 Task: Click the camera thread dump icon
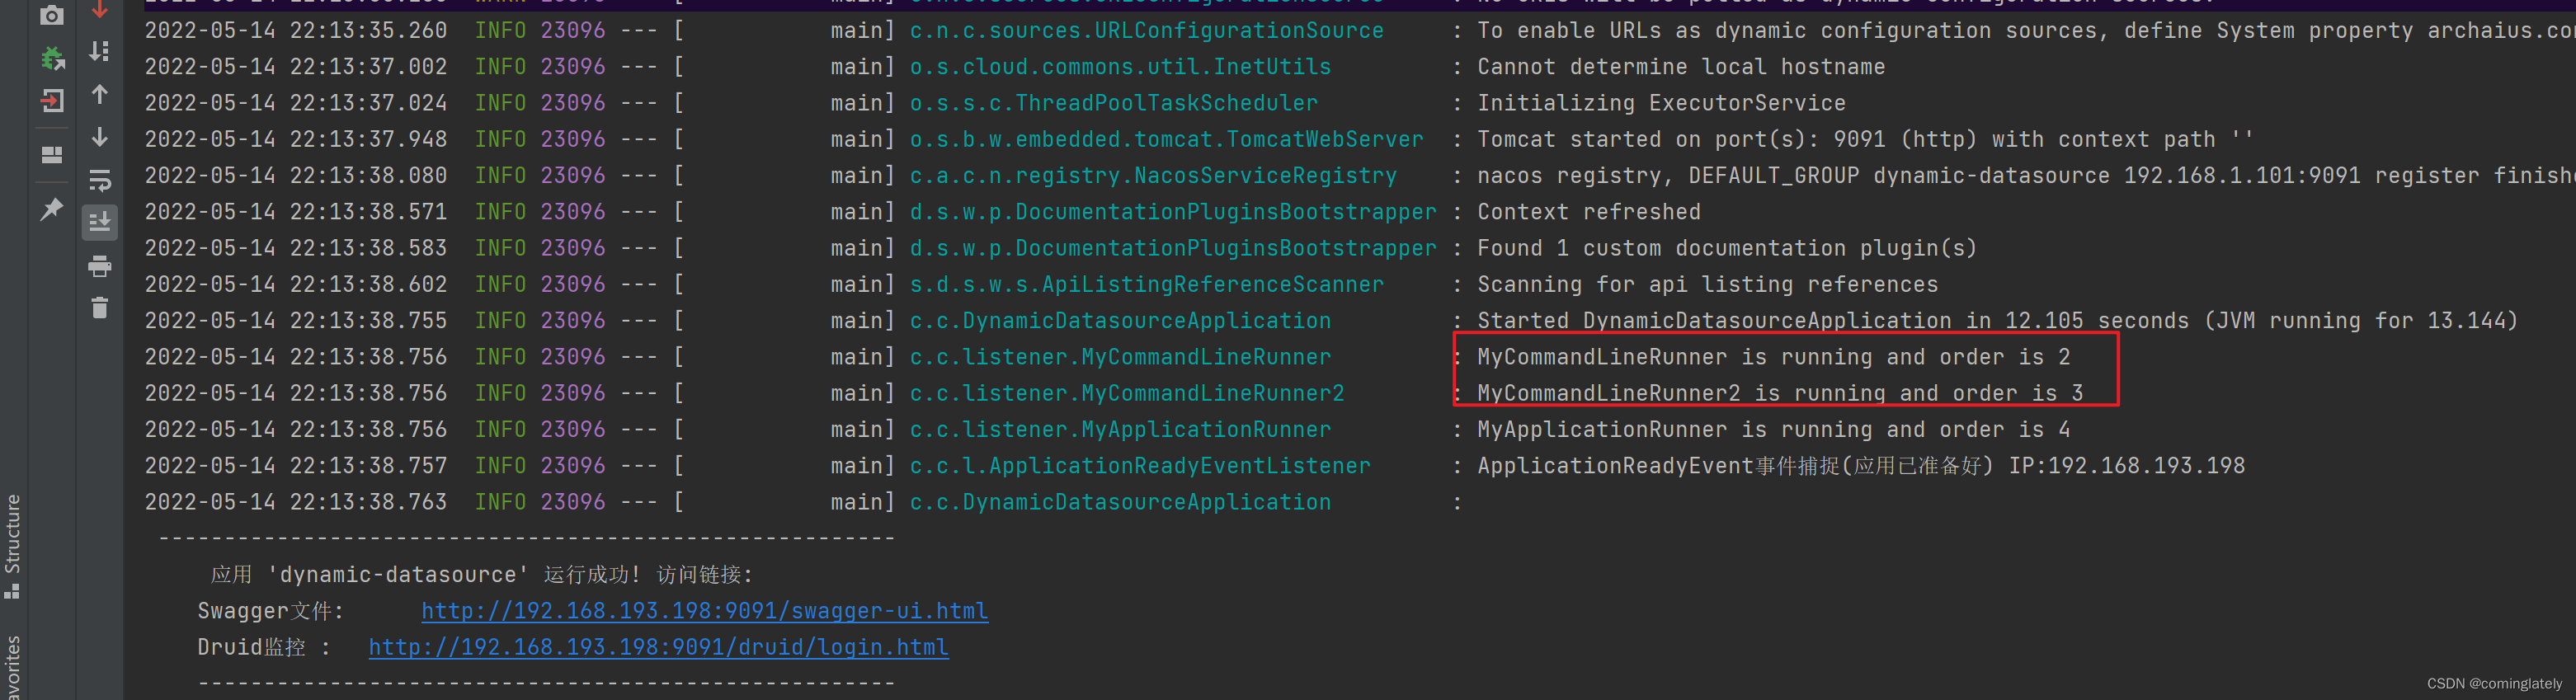tap(52, 14)
